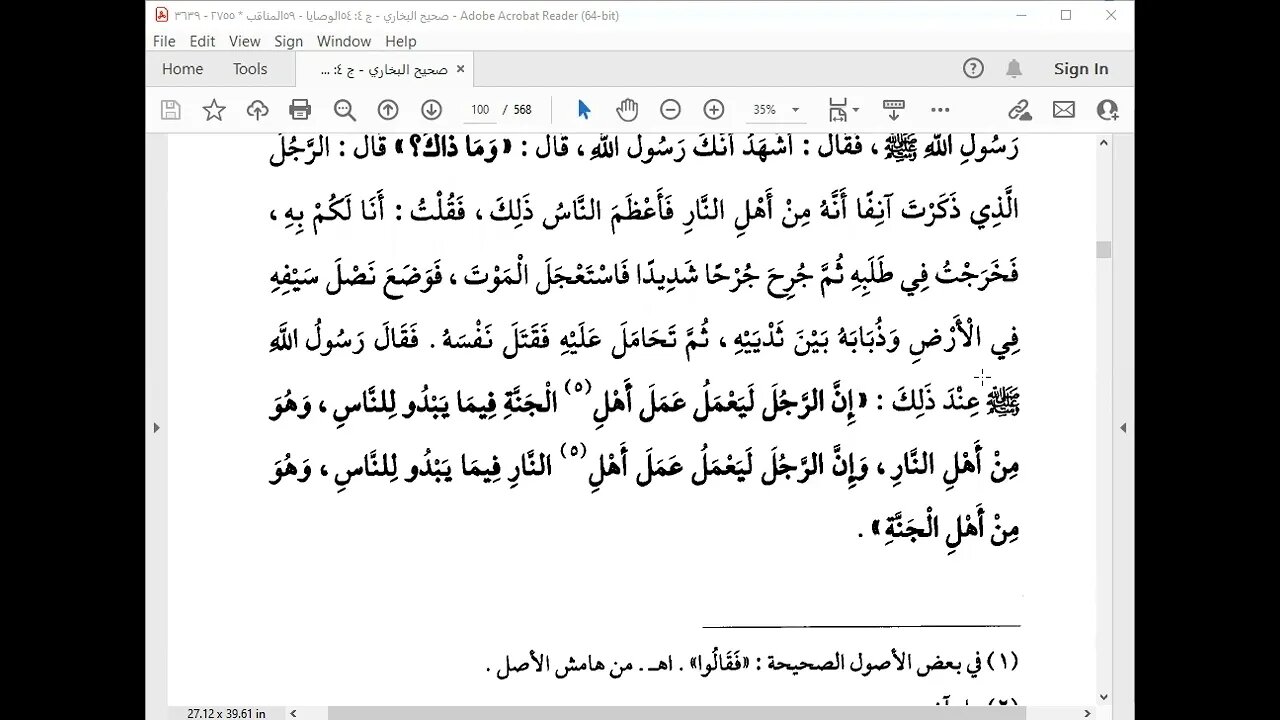Zoom in with plus icon
Viewport: 1280px width, 720px height.
click(713, 110)
